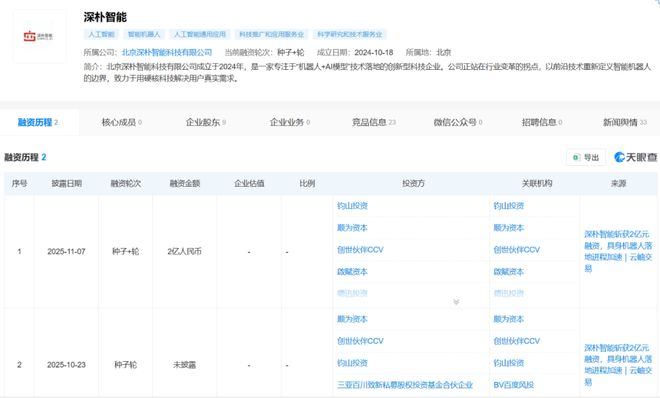Image resolution: width=660 pixels, height=398 pixels.
Task: Click the 智能机器人 tag
Action: (x=144, y=34)
